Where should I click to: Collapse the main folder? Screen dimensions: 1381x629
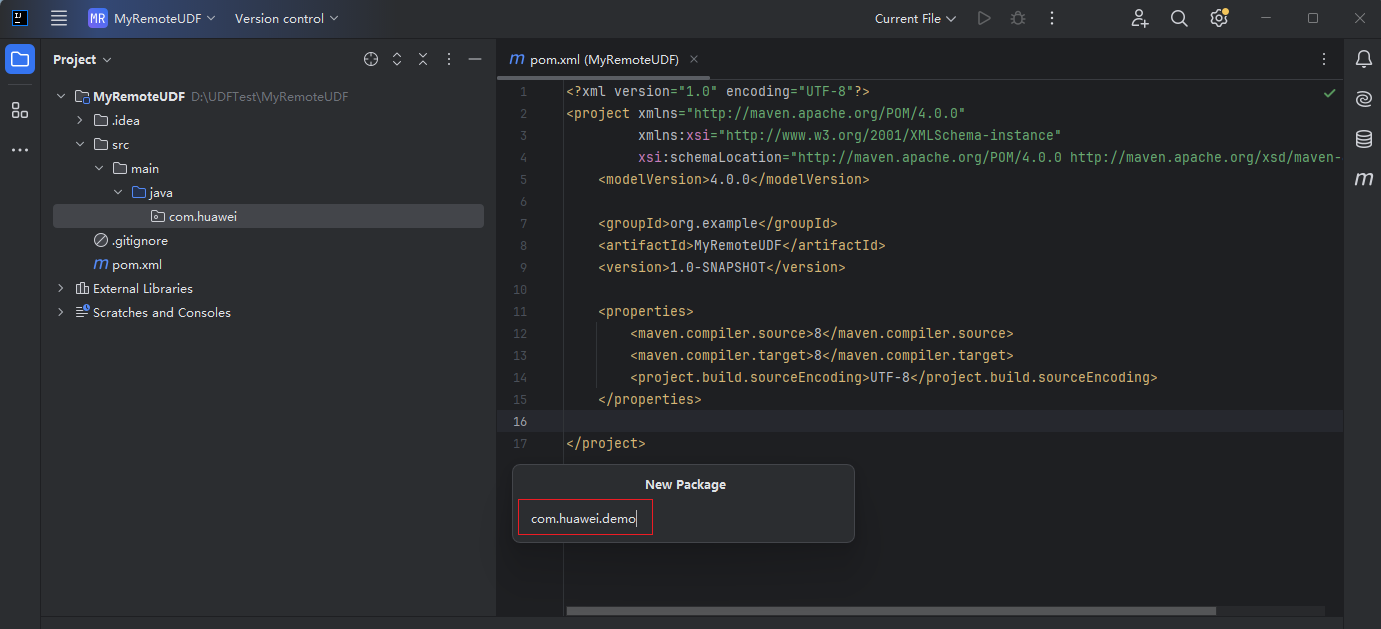coord(99,169)
